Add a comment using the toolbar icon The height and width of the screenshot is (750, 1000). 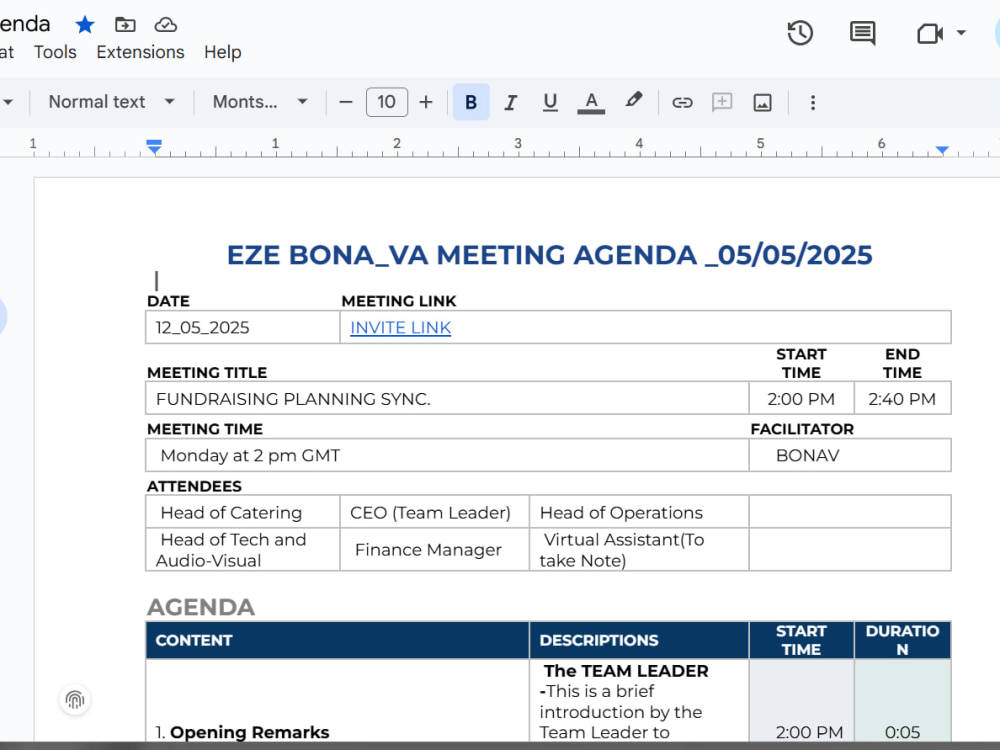[722, 102]
